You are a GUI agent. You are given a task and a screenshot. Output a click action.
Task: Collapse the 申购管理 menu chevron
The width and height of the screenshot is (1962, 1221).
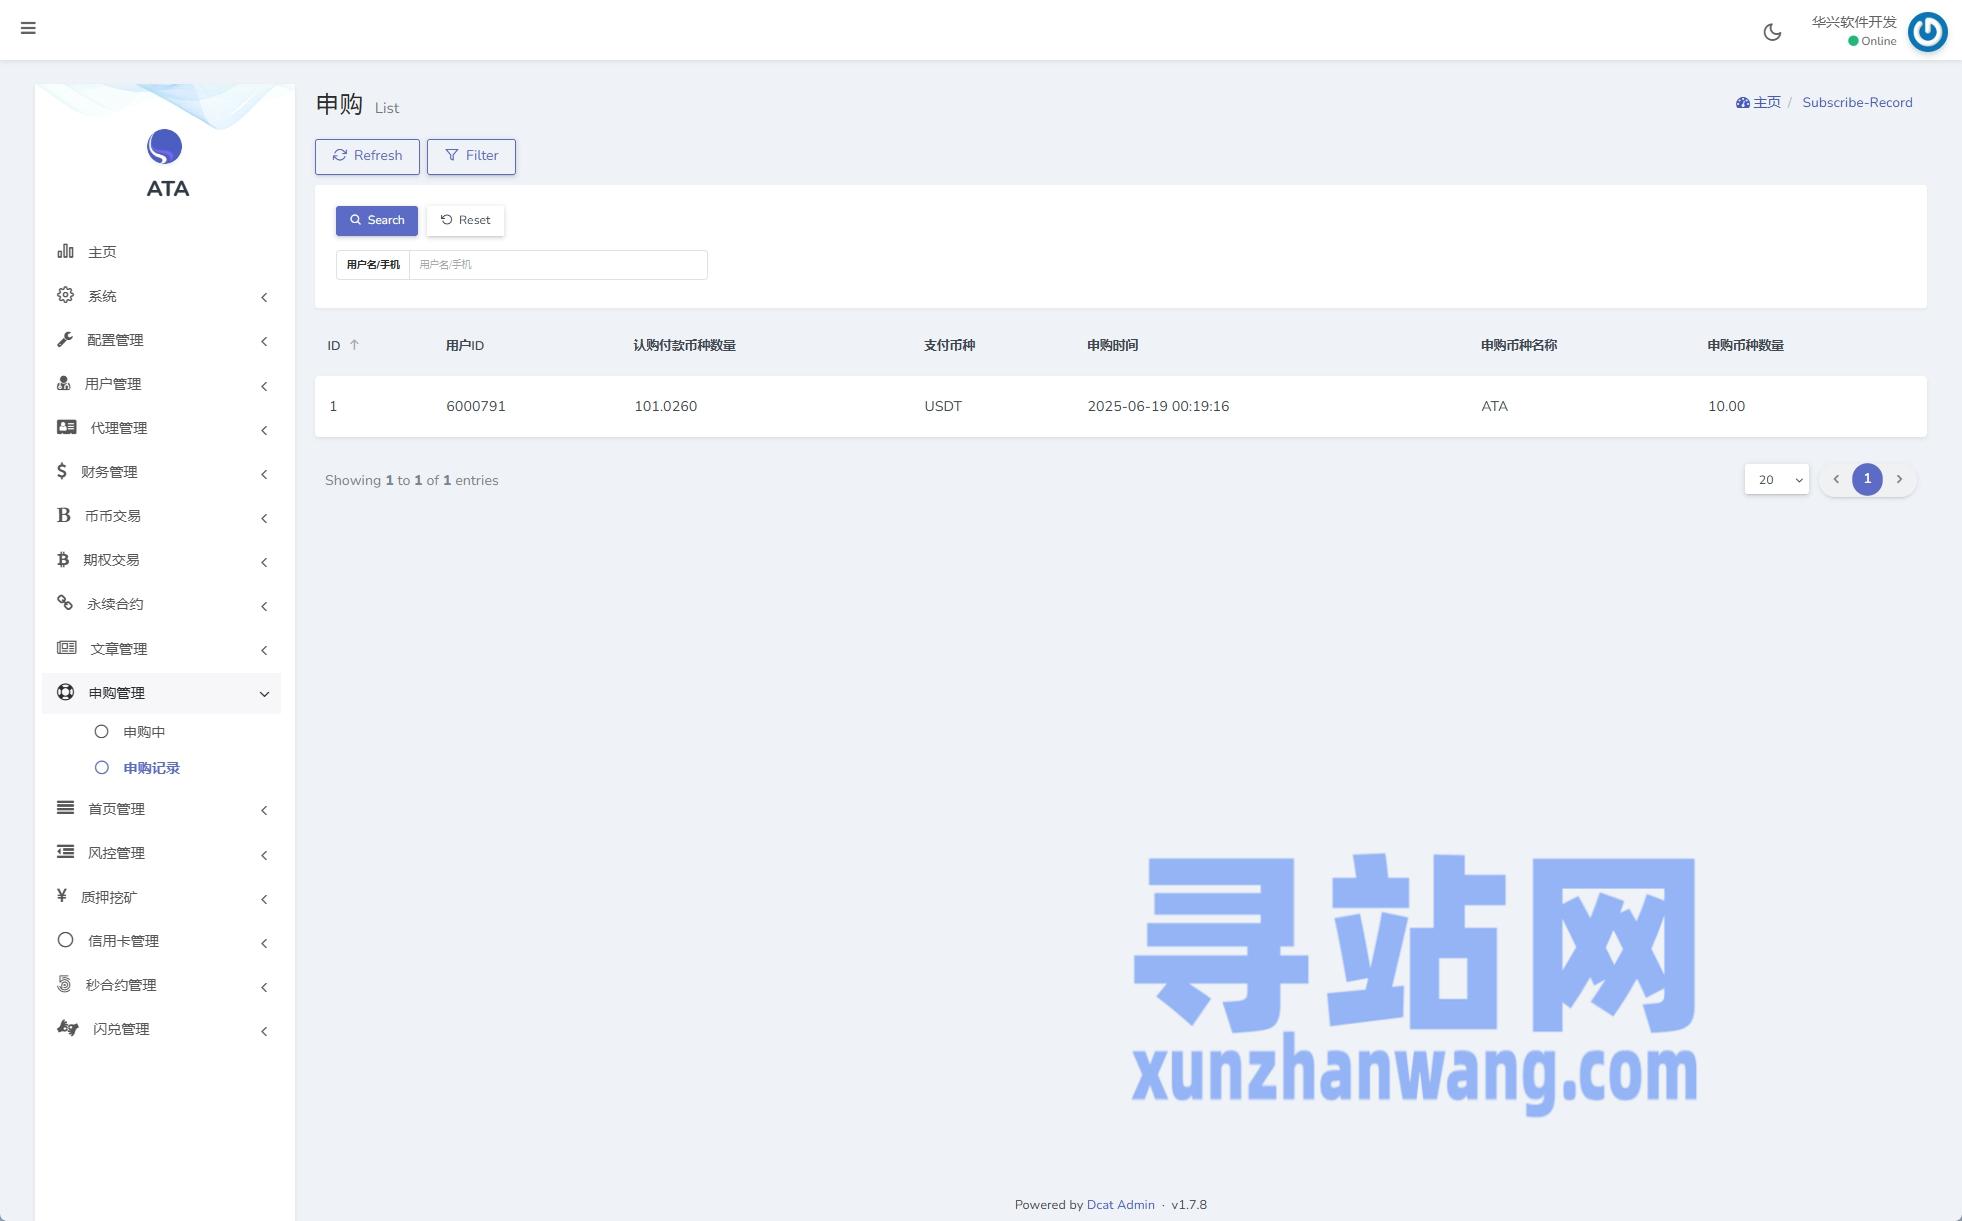(x=264, y=694)
